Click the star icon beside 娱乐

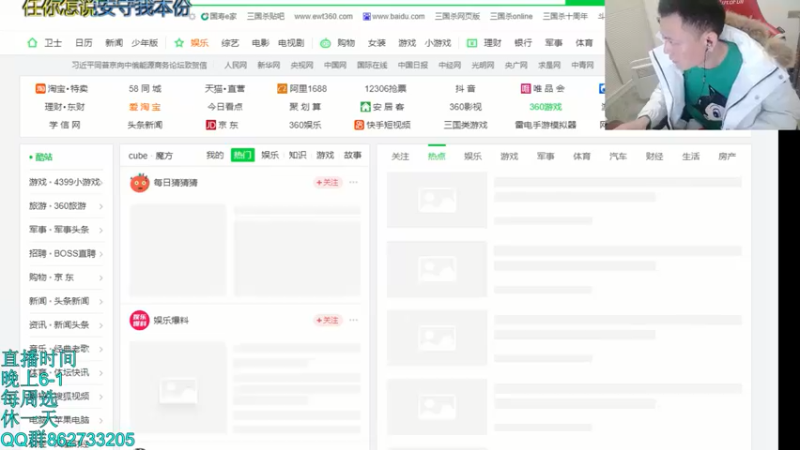pos(179,43)
